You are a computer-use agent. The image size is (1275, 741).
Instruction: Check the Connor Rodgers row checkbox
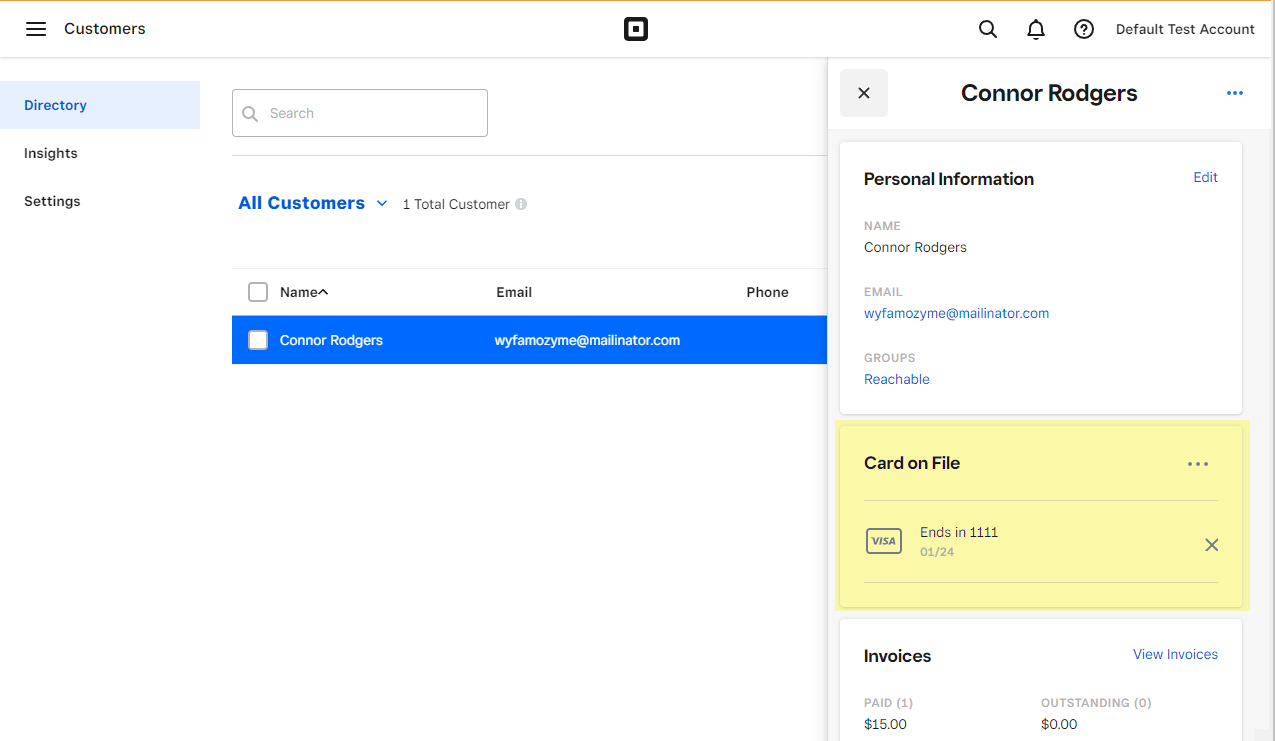click(x=258, y=340)
